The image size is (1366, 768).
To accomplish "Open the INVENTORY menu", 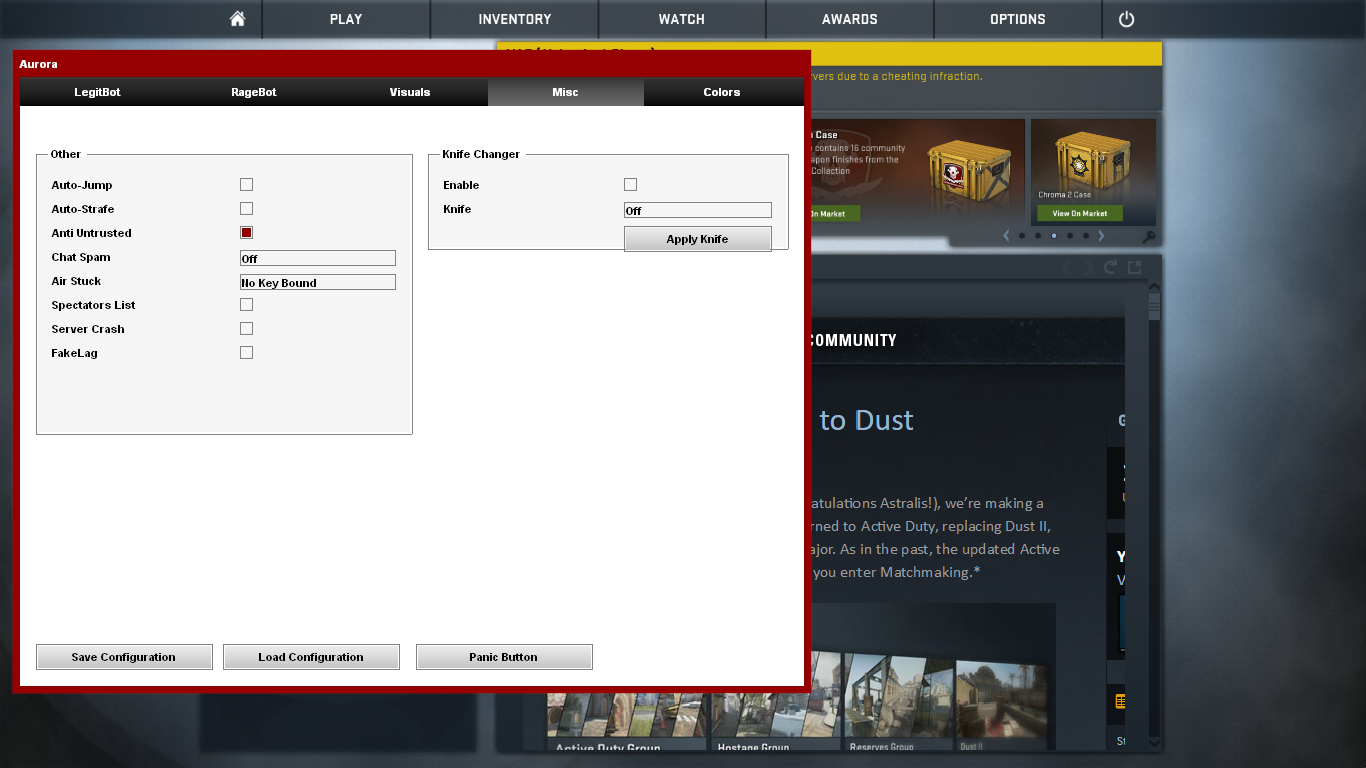I will [515, 19].
